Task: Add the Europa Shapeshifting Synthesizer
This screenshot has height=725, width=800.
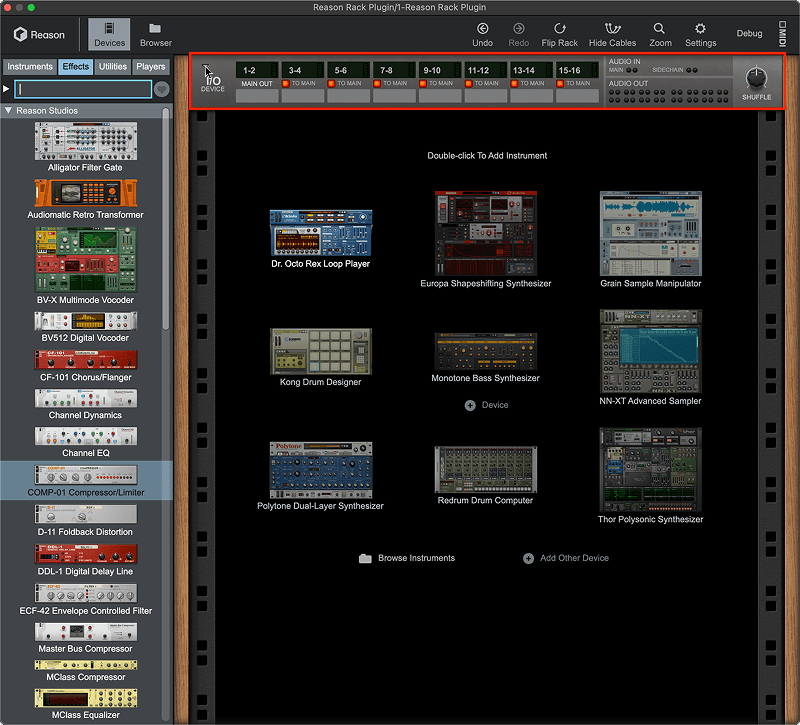Action: point(485,233)
